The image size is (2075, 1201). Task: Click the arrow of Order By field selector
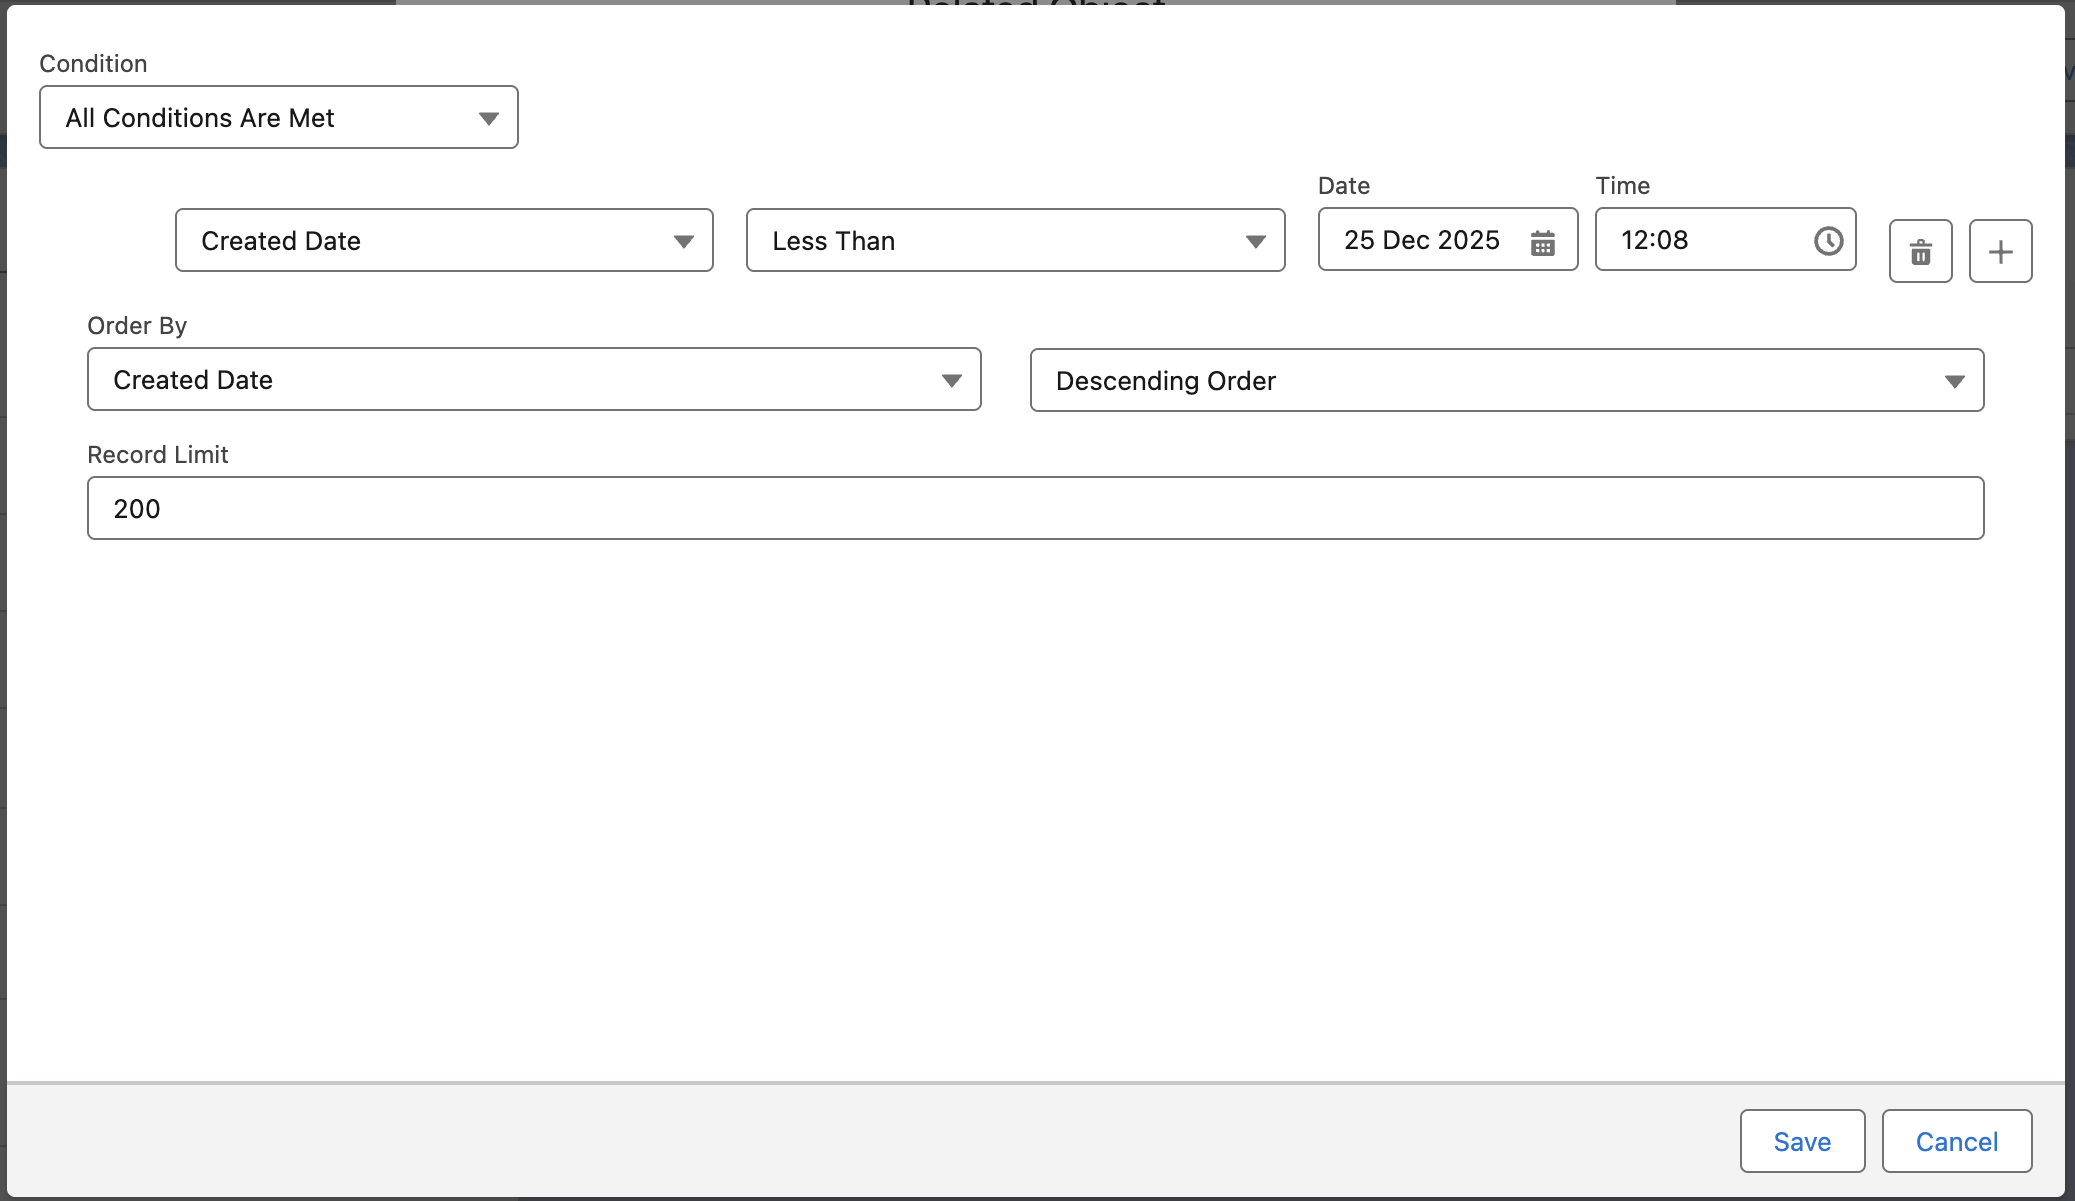click(x=951, y=381)
